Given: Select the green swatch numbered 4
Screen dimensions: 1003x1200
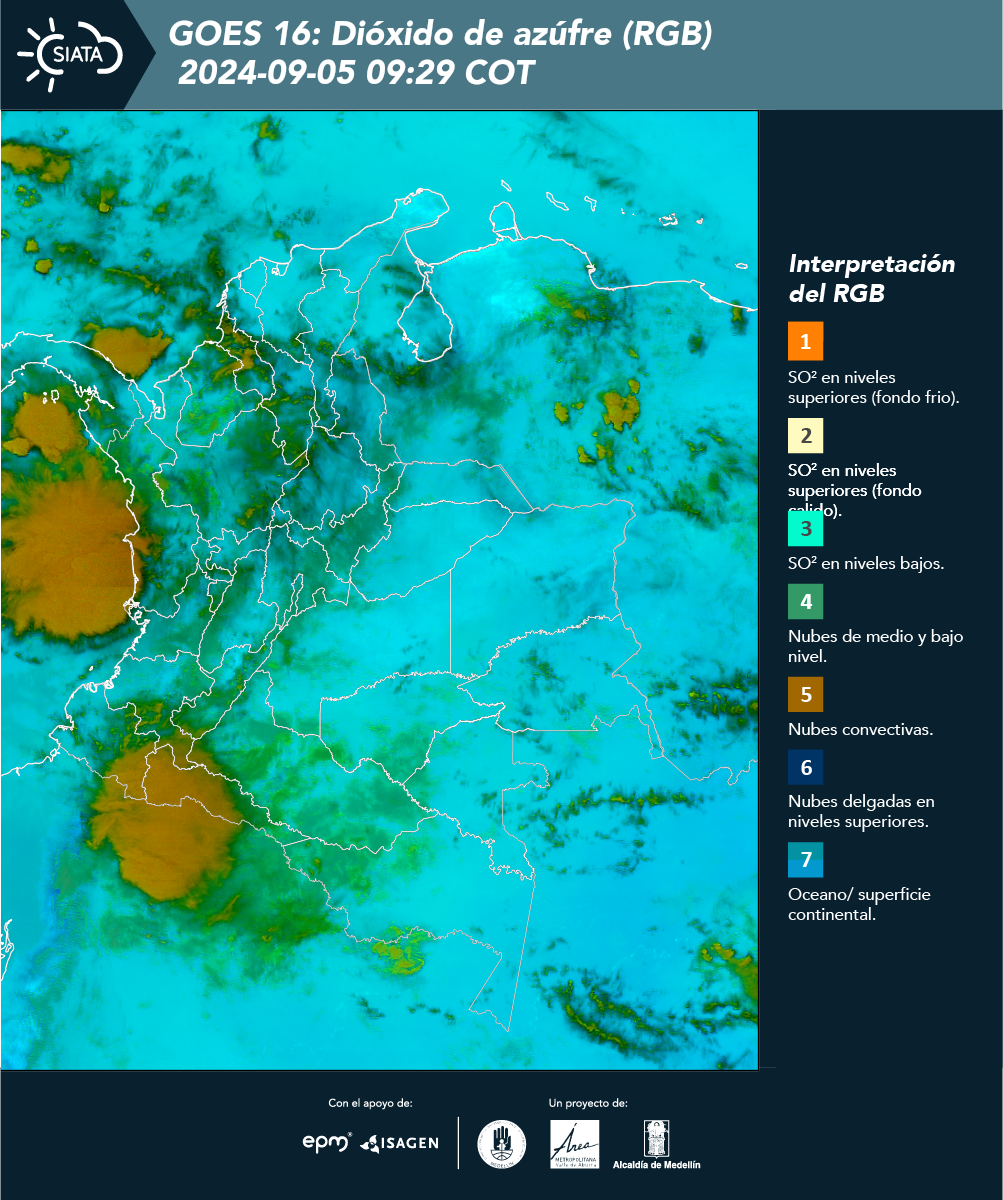Looking at the screenshot, I should tap(805, 601).
